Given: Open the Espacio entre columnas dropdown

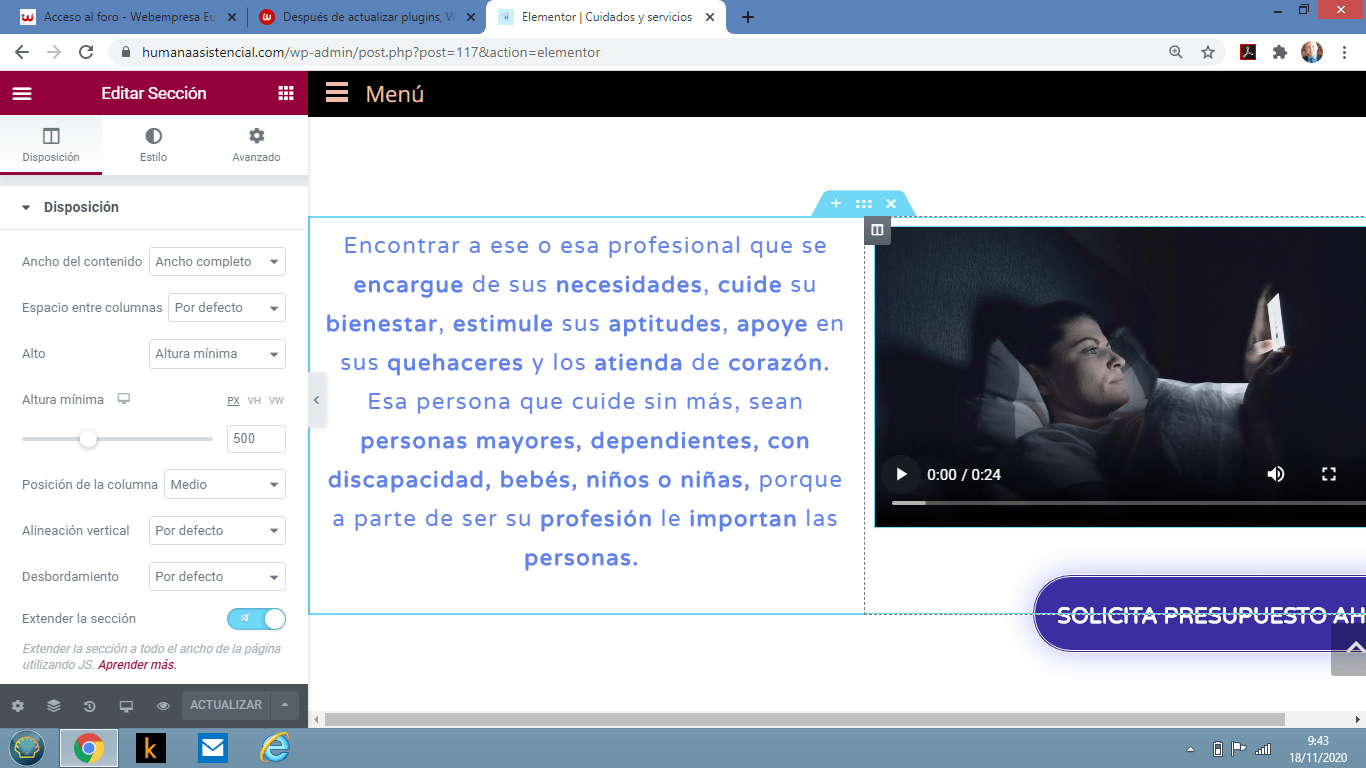Looking at the screenshot, I should coord(227,308).
